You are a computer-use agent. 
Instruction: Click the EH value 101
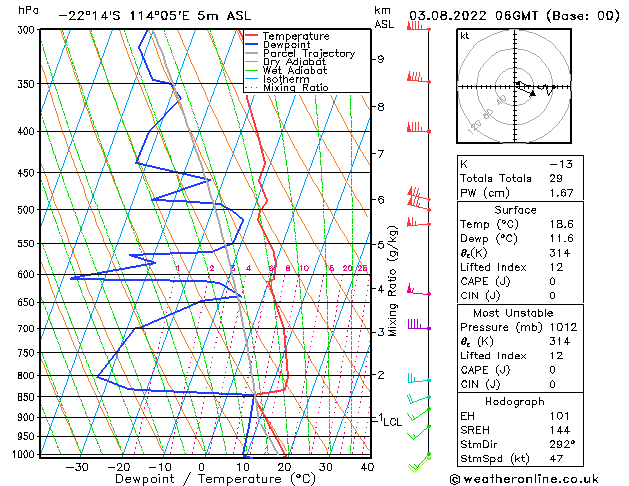click(x=560, y=416)
